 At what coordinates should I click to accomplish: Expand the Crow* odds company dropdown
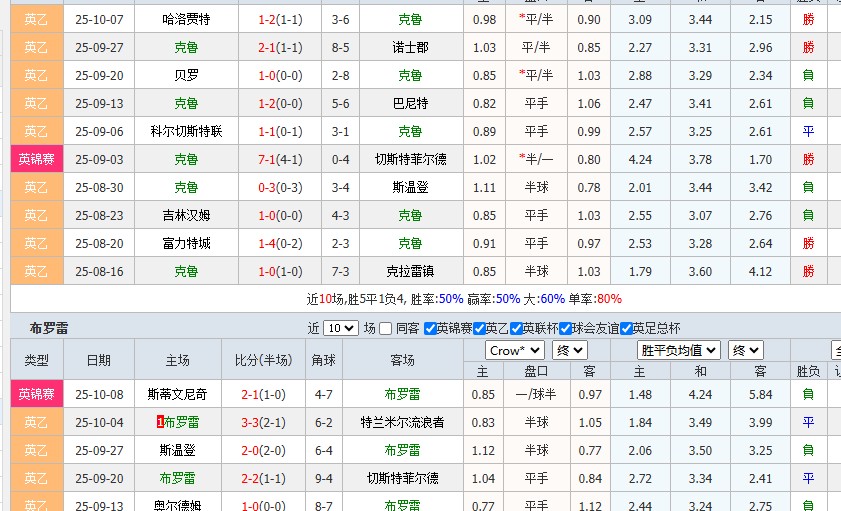pyautogui.click(x=515, y=350)
